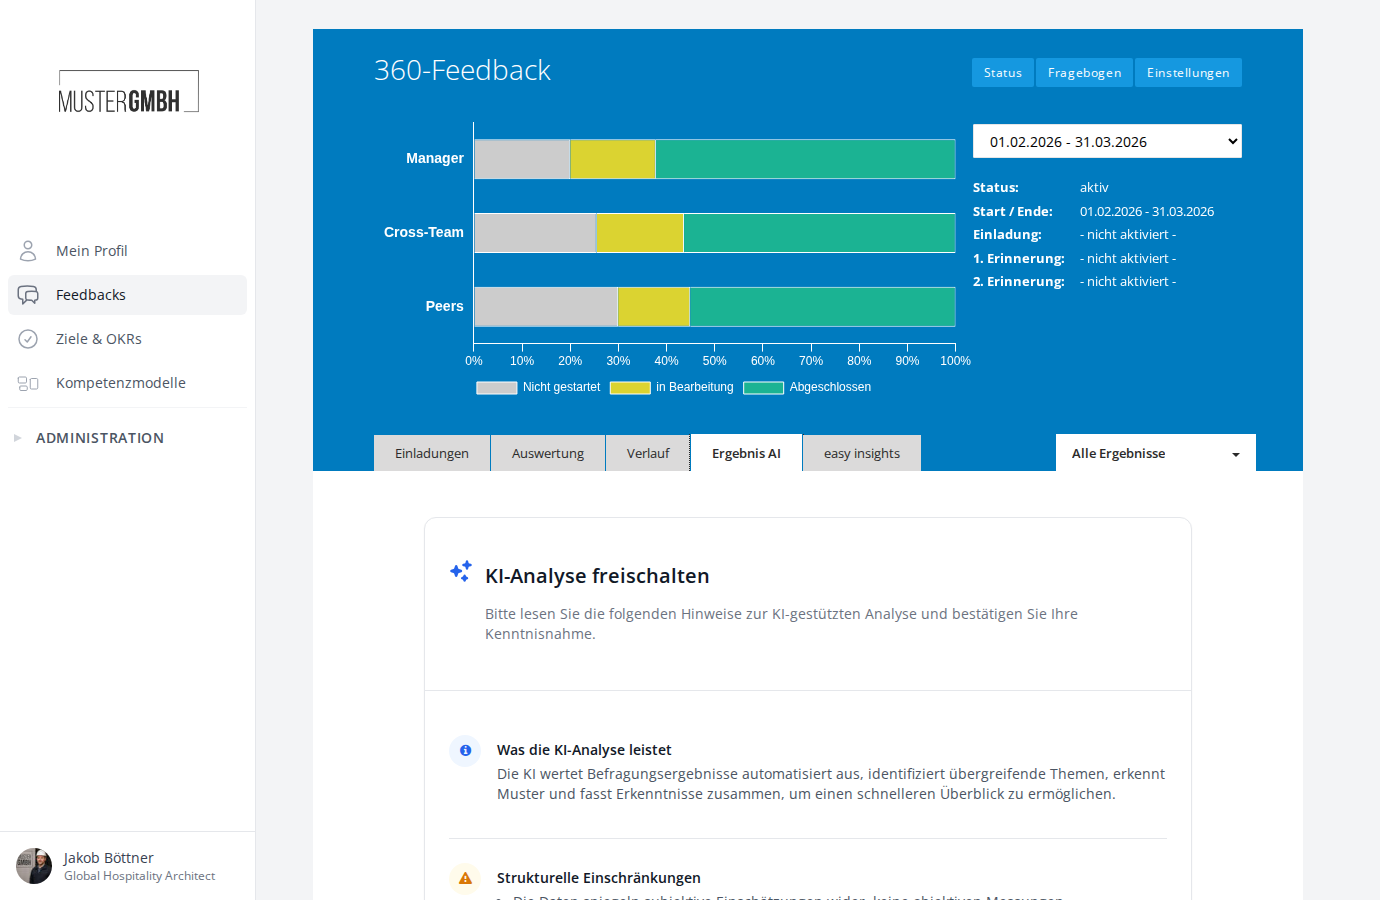Click the Ziele & OKRs checkmark icon
Viewport: 1380px width, 900px height.
click(x=28, y=339)
